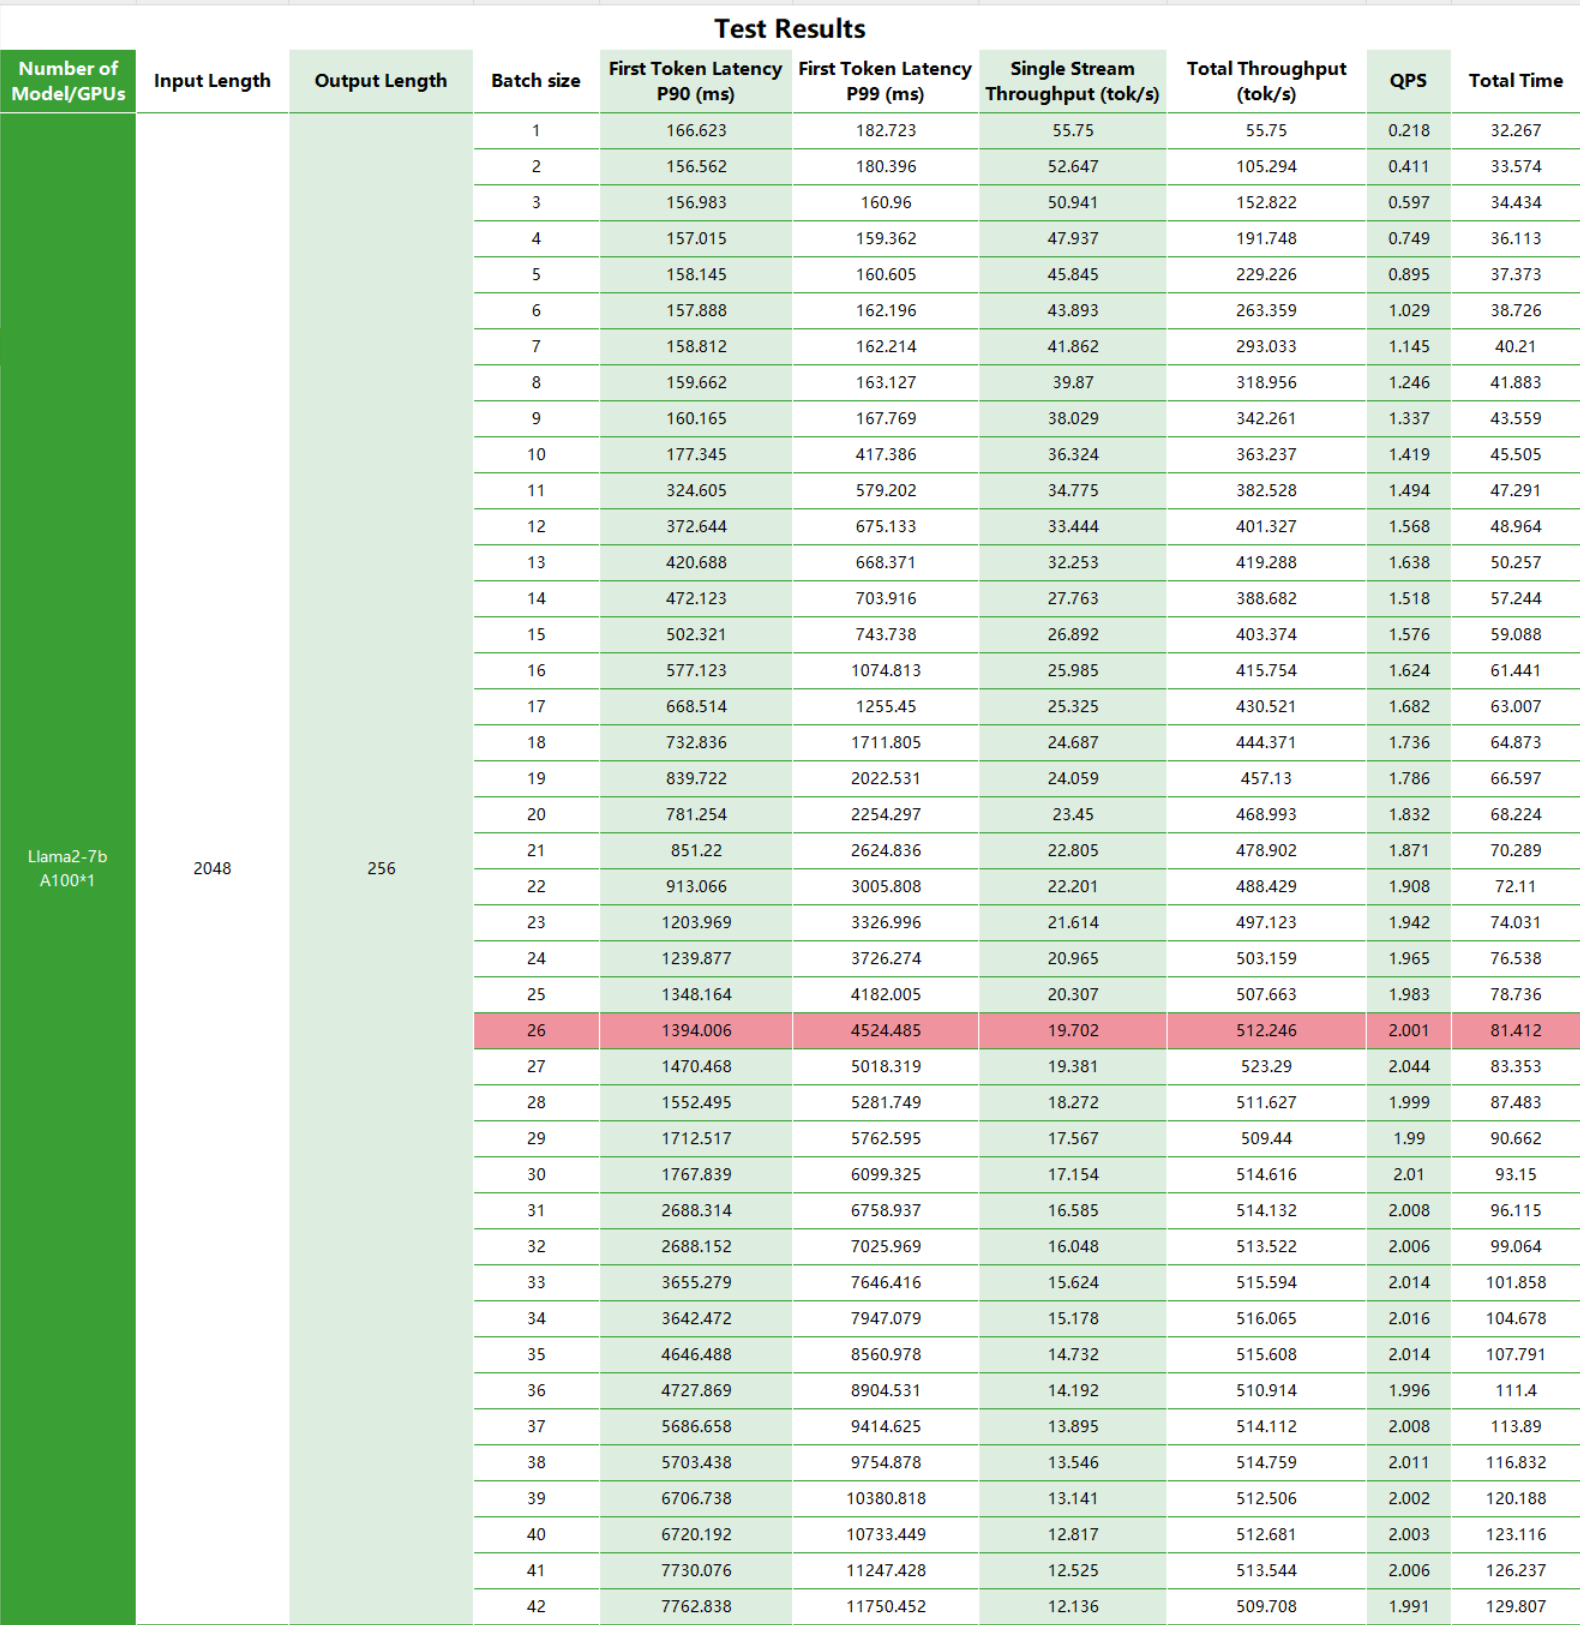Select total time cell "129.807"
The width and height of the screenshot is (1580, 1625).
(1515, 1607)
